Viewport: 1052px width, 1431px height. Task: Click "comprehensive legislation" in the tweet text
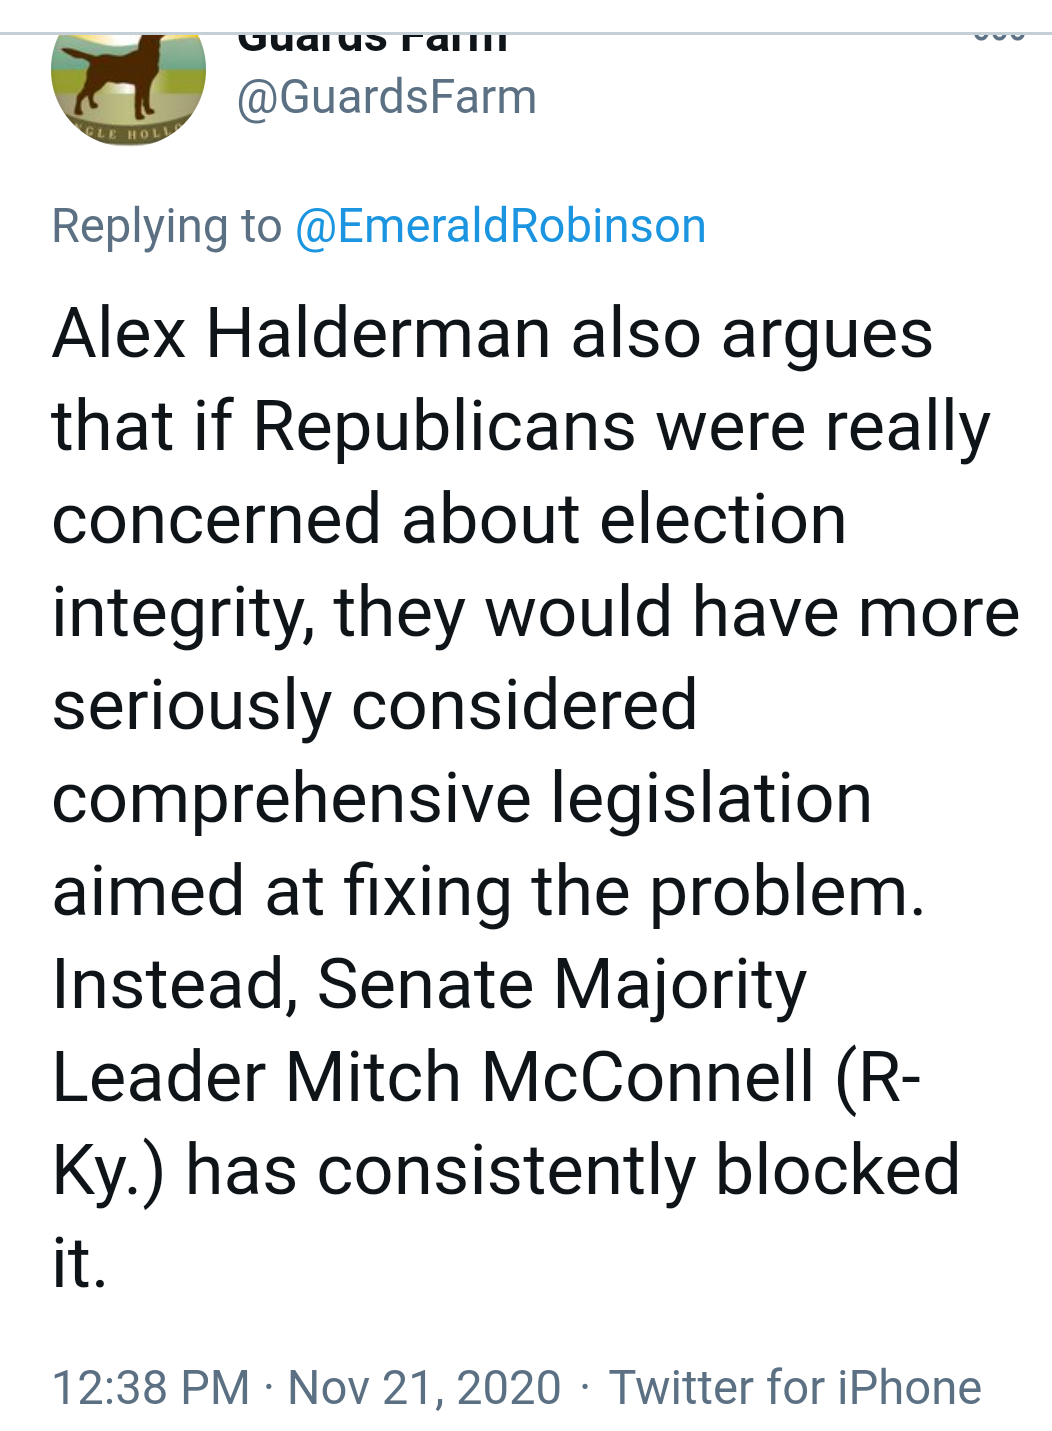tap(461, 798)
